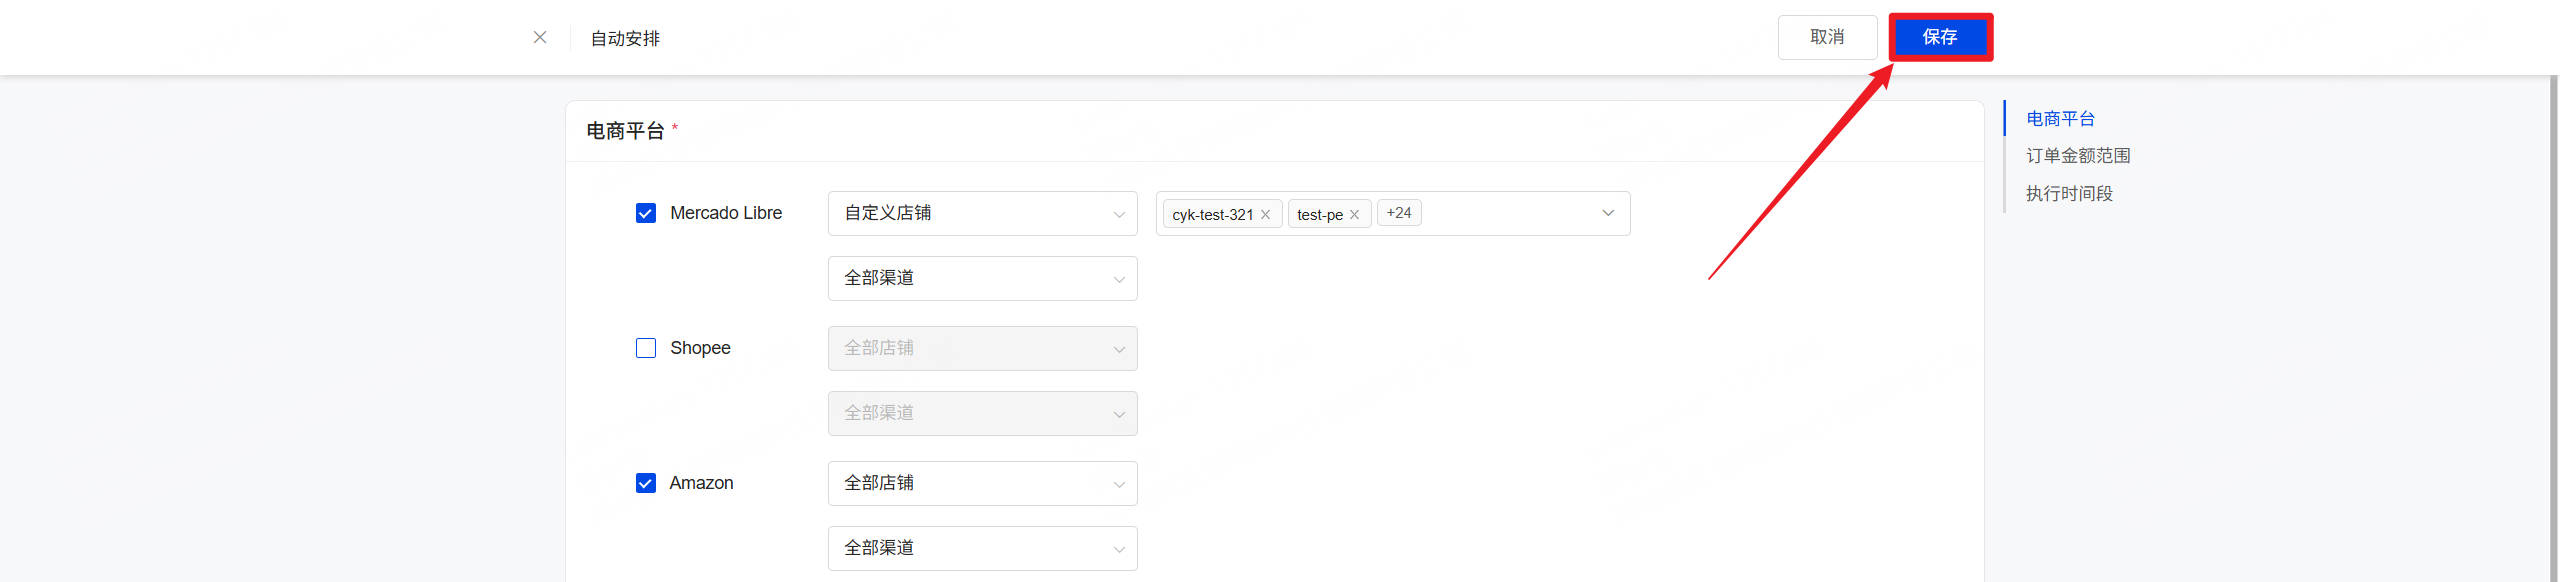Expand the selected stores multi-select arrow
This screenshot has height=582, width=2560.
tap(1608, 213)
